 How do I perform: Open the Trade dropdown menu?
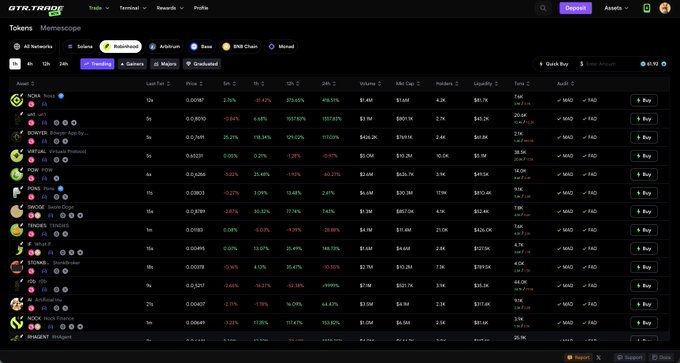[99, 8]
